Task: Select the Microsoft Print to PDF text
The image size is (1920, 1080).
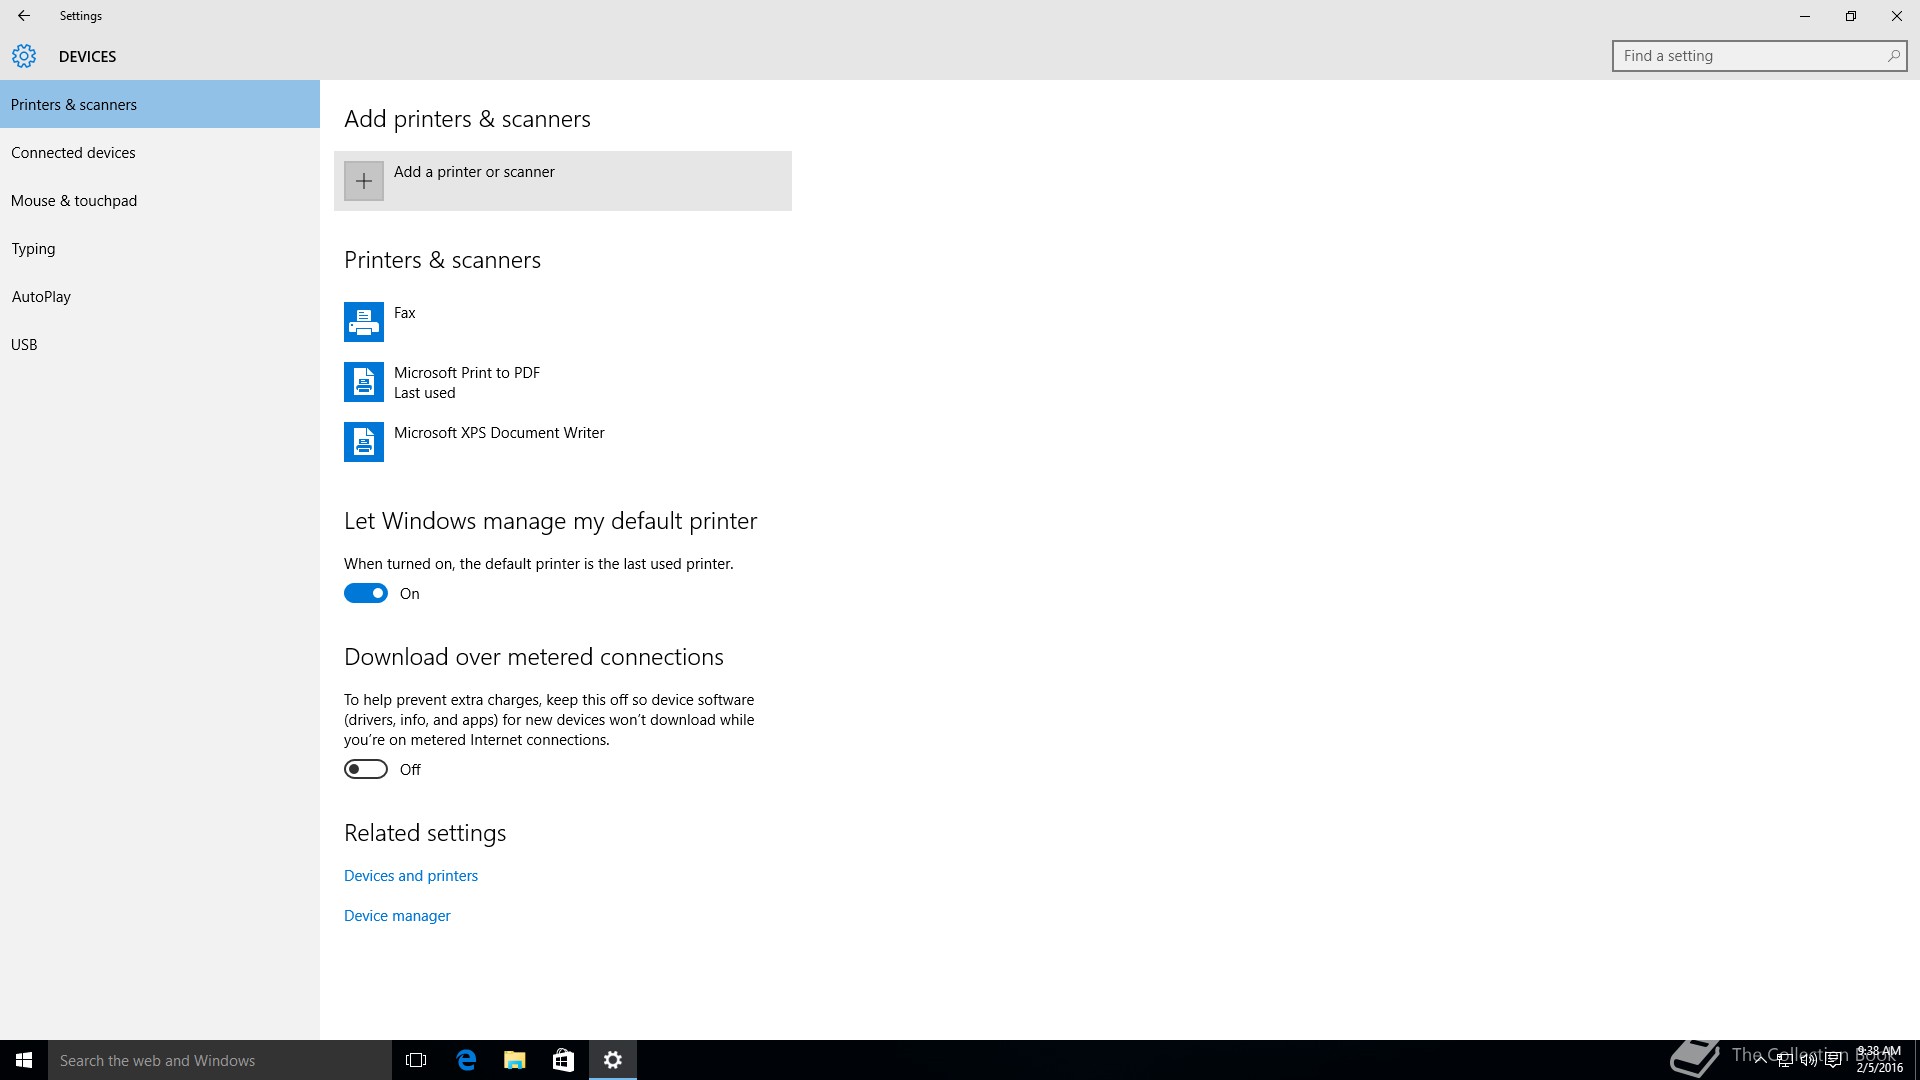Action: pos(467,373)
